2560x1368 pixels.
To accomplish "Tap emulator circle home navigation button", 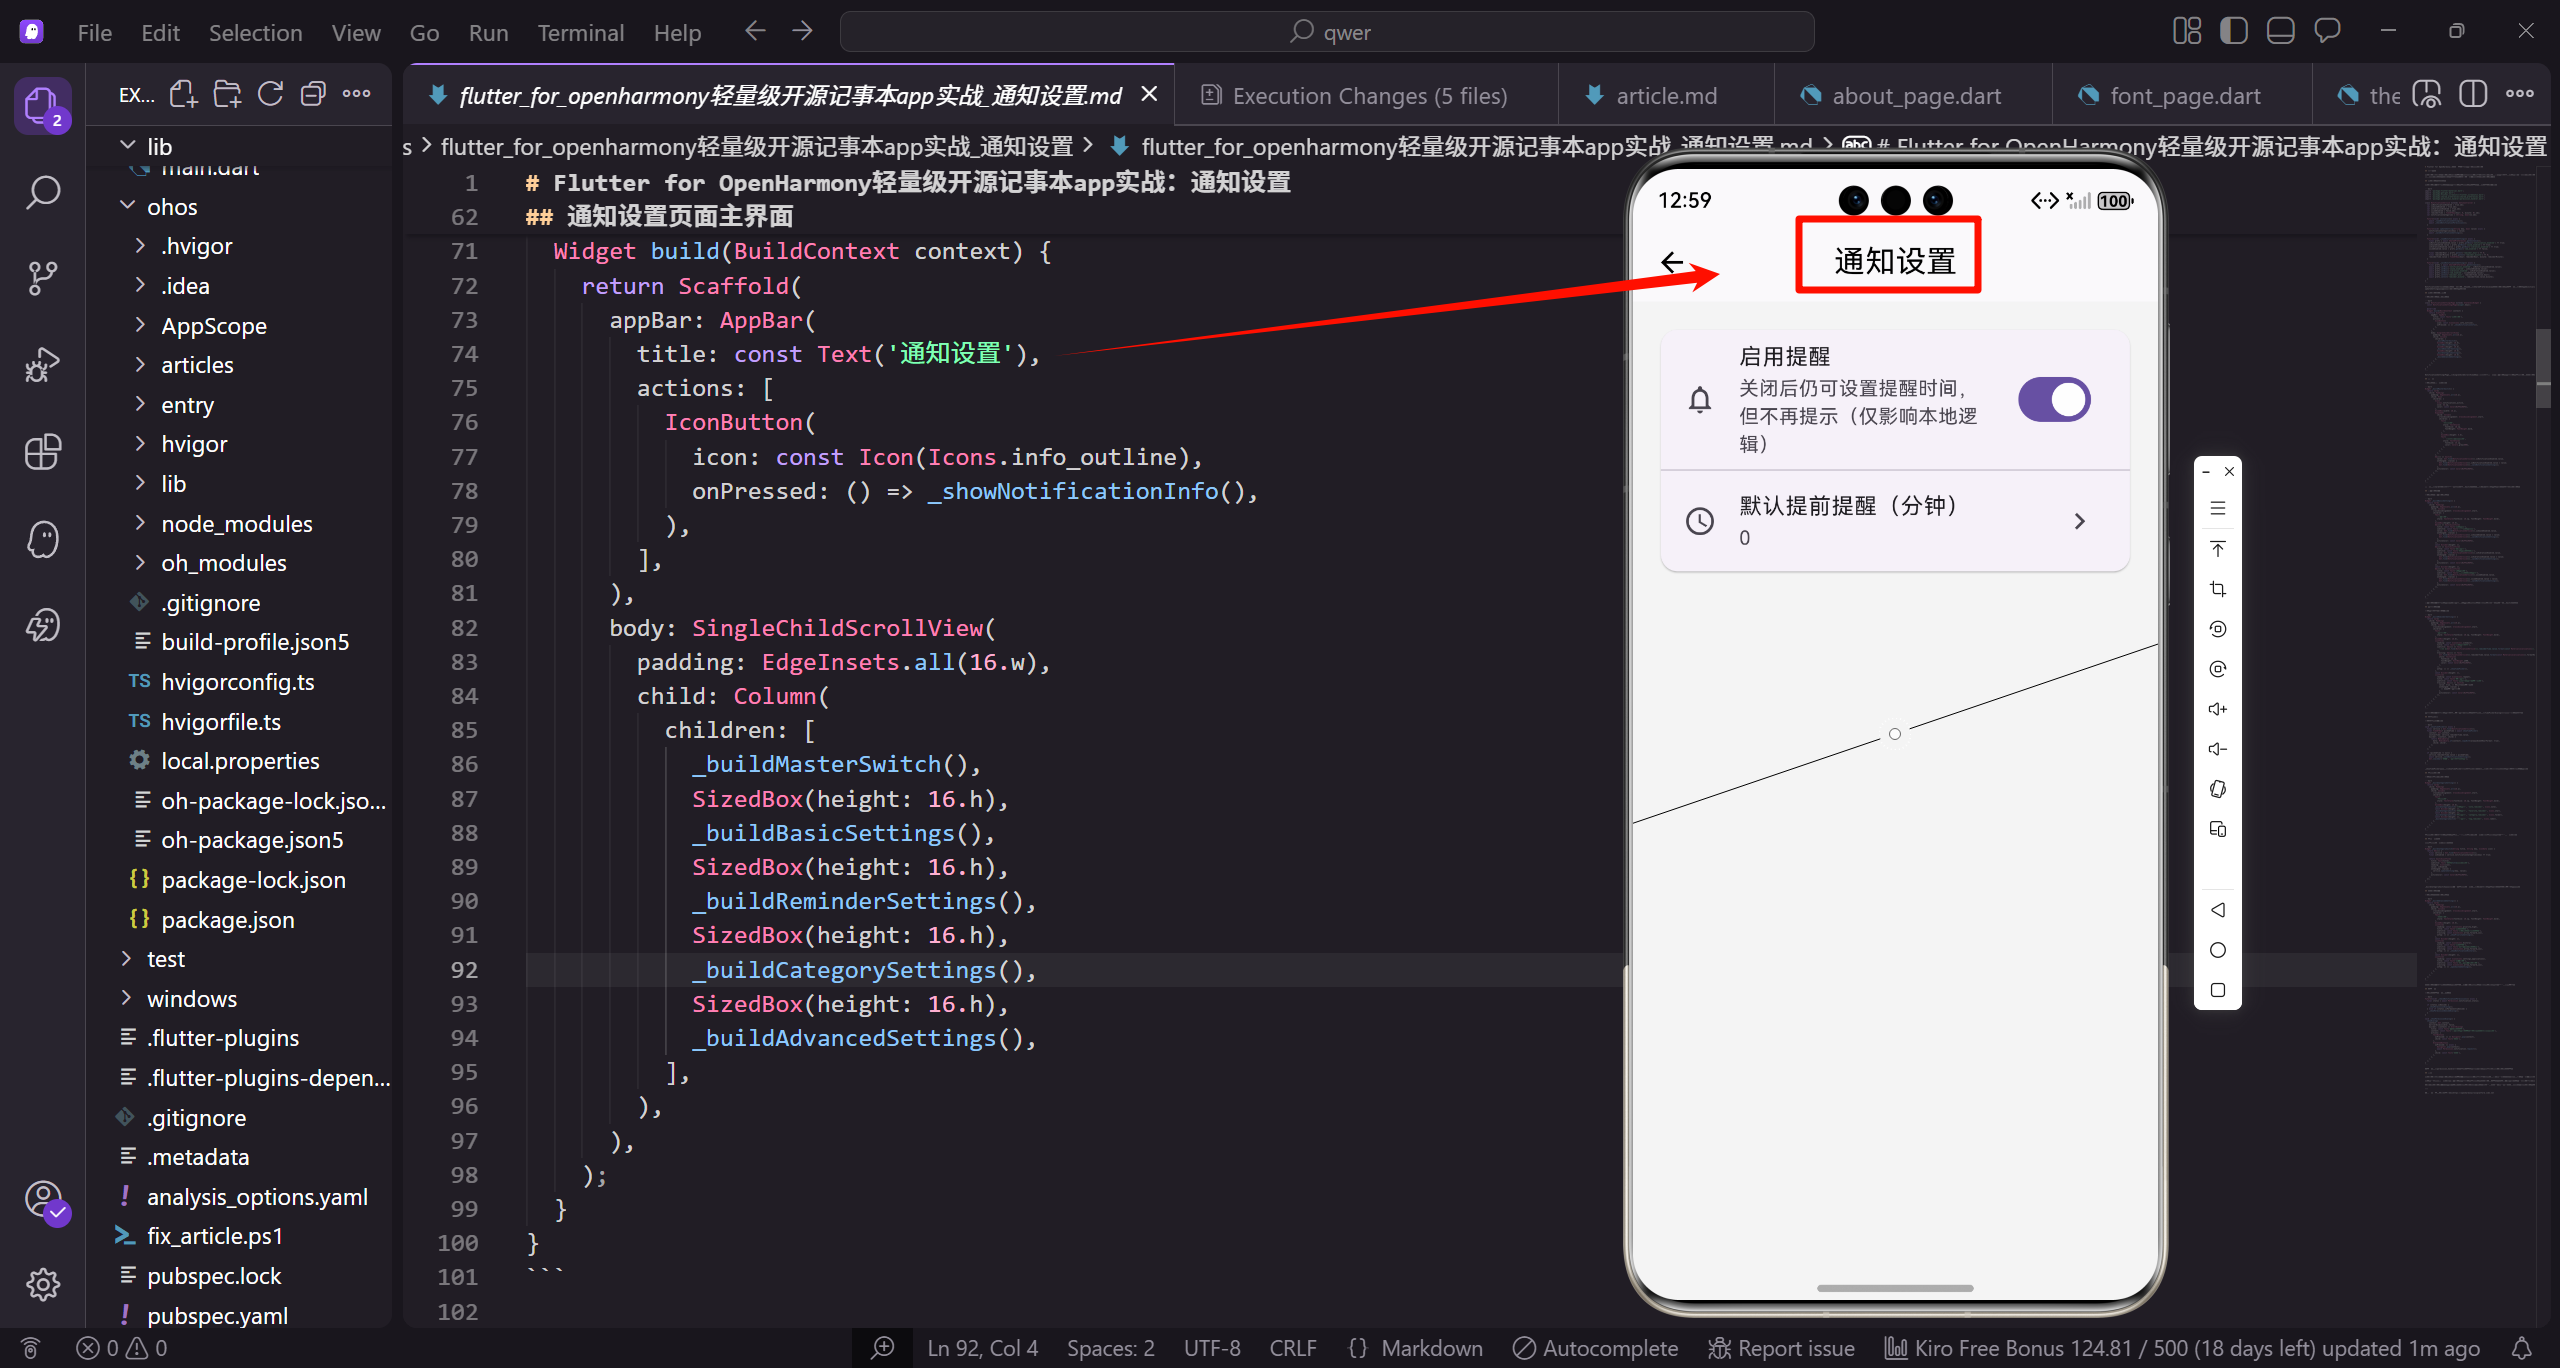I will (x=2218, y=950).
